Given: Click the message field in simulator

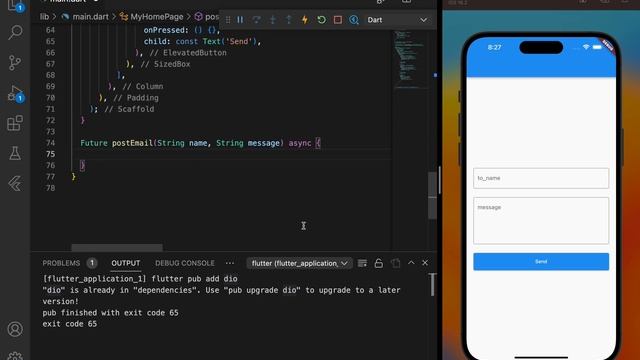Looking at the screenshot, I should (x=541, y=220).
